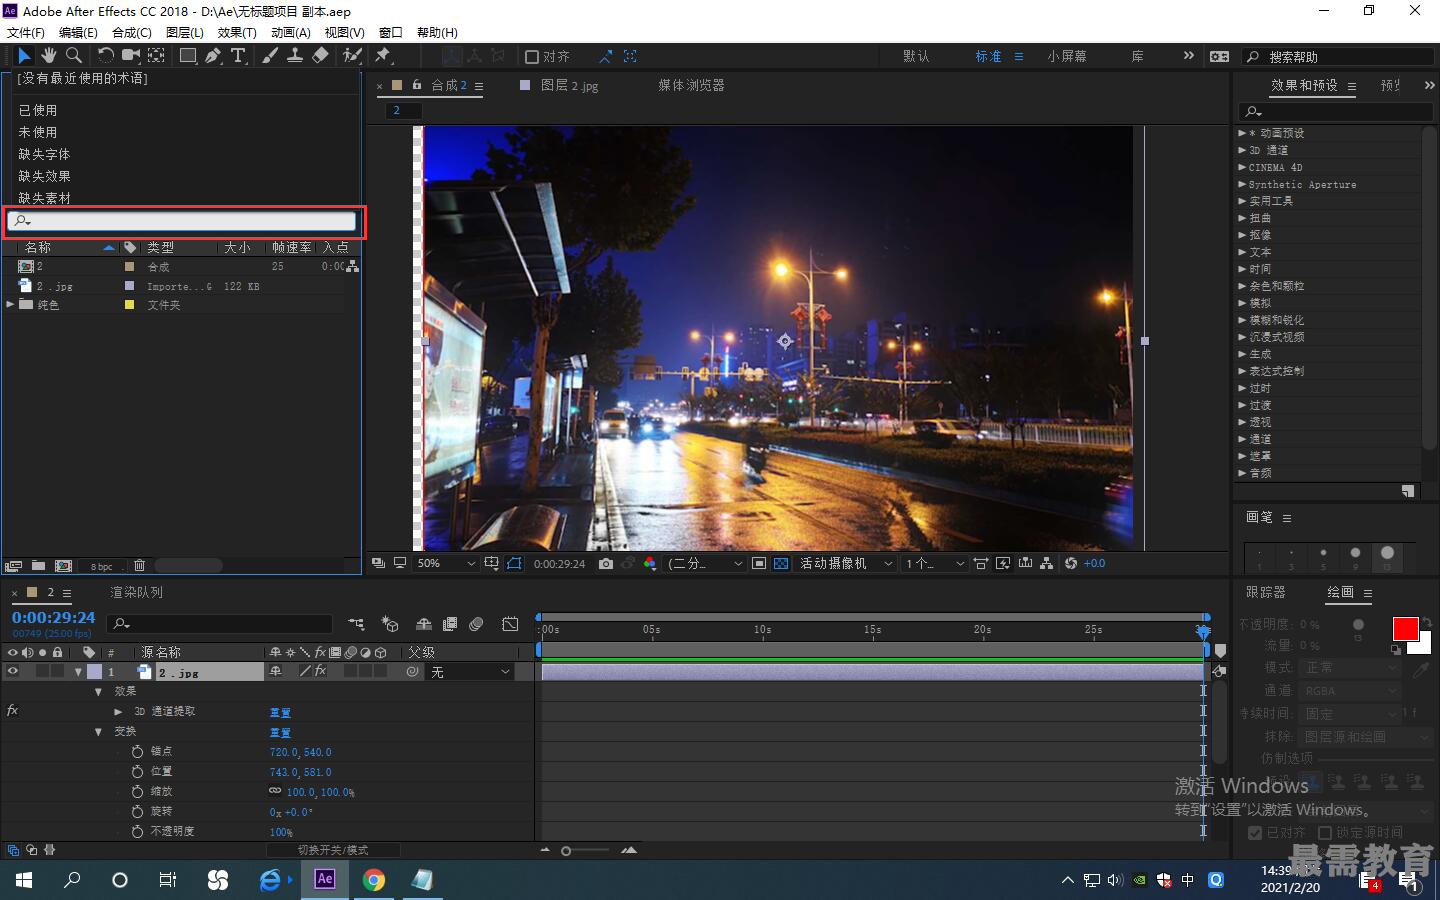Click the 切换开关/模式 button
The image size is (1440, 900).
(x=333, y=850)
